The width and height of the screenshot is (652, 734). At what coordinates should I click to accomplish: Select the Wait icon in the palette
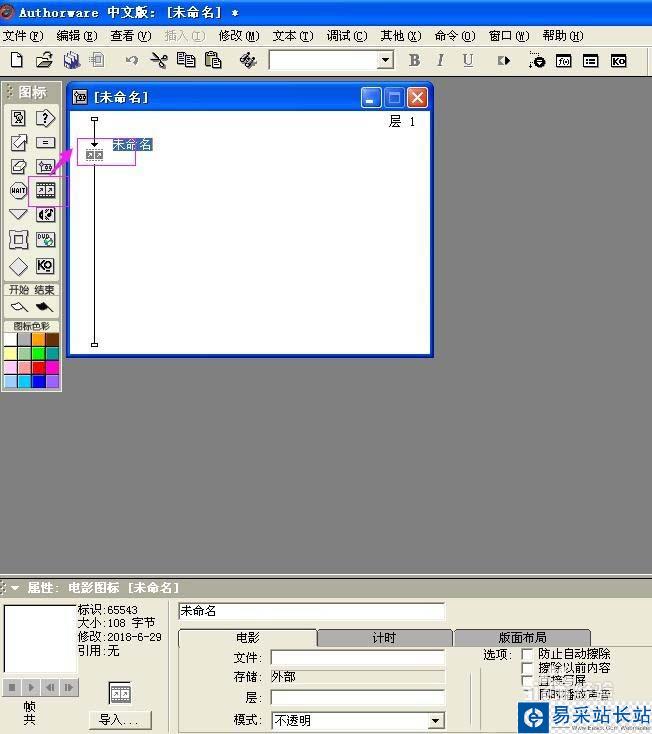(18, 191)
